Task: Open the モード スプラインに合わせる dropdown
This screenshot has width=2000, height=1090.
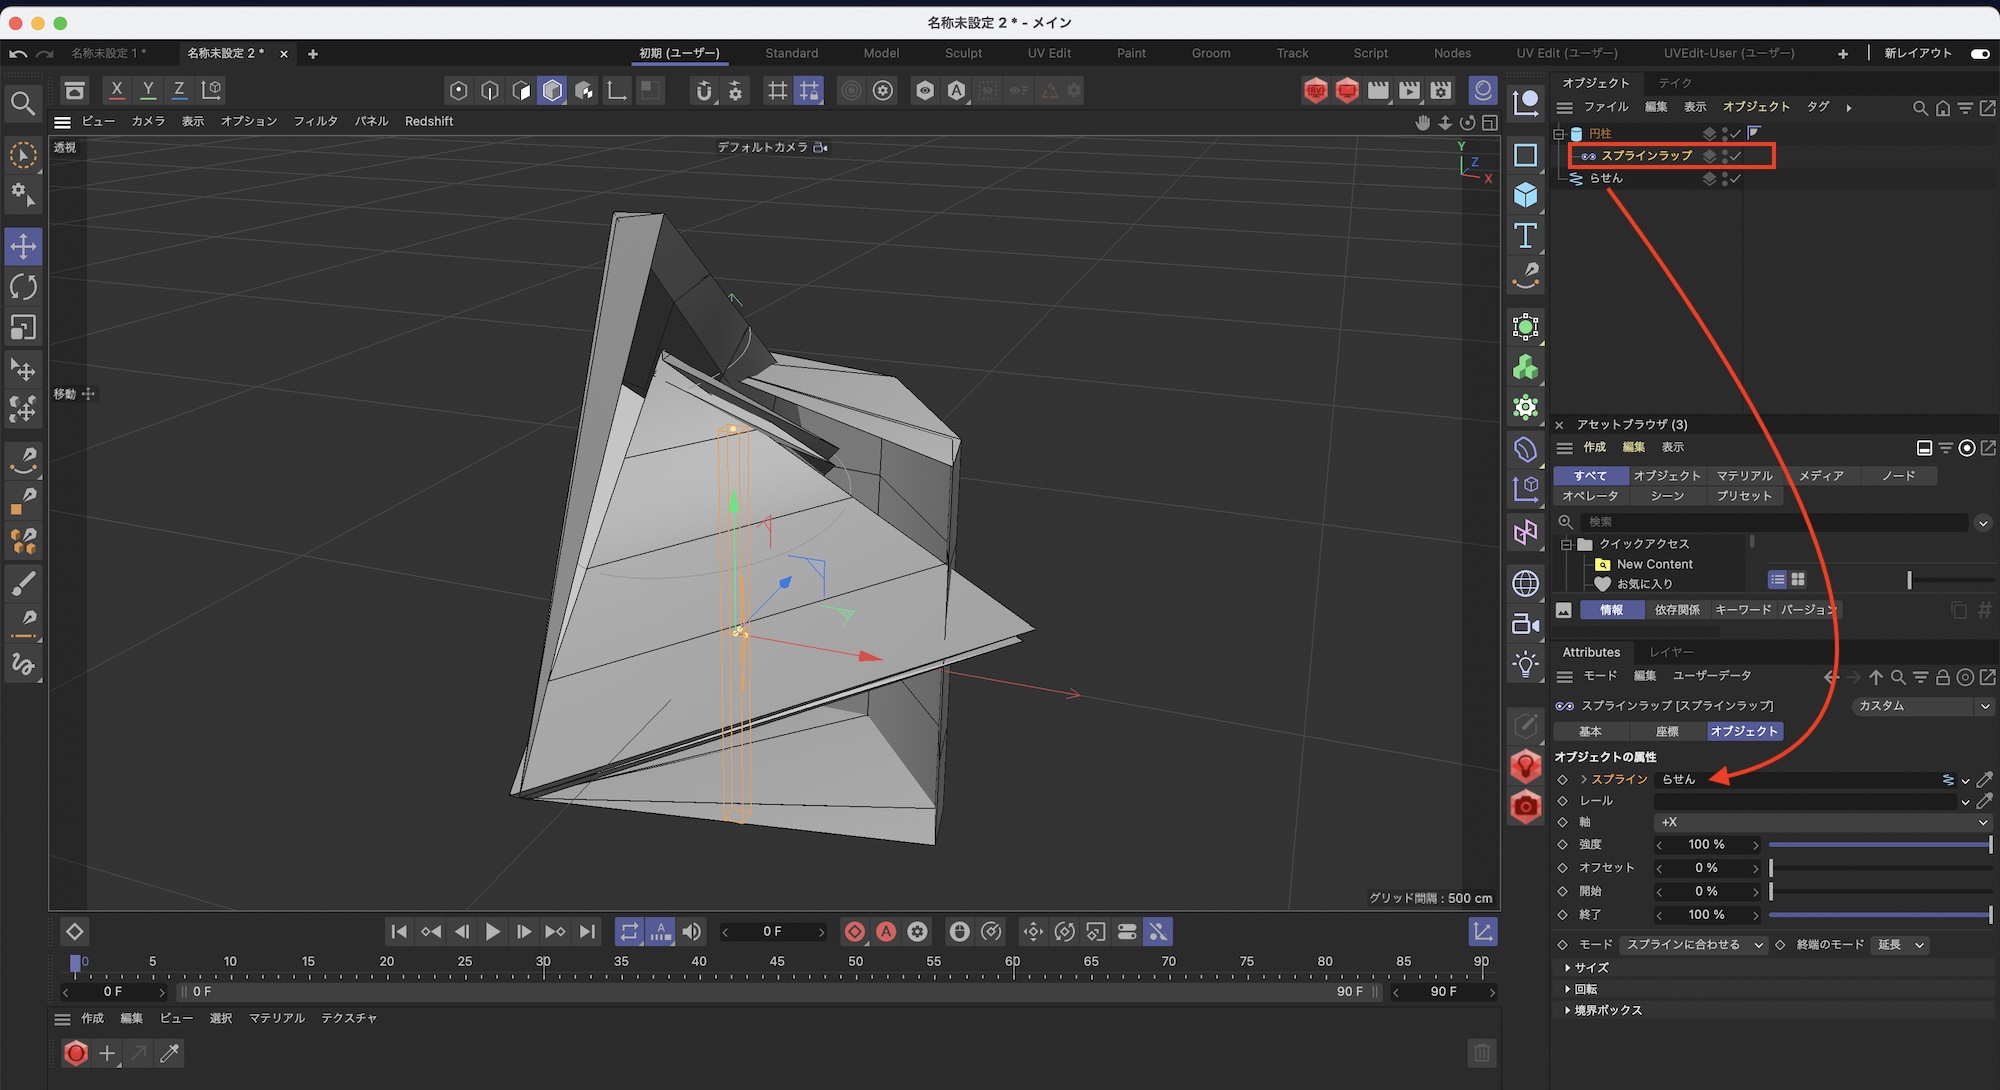Action: pos(1694,945)
